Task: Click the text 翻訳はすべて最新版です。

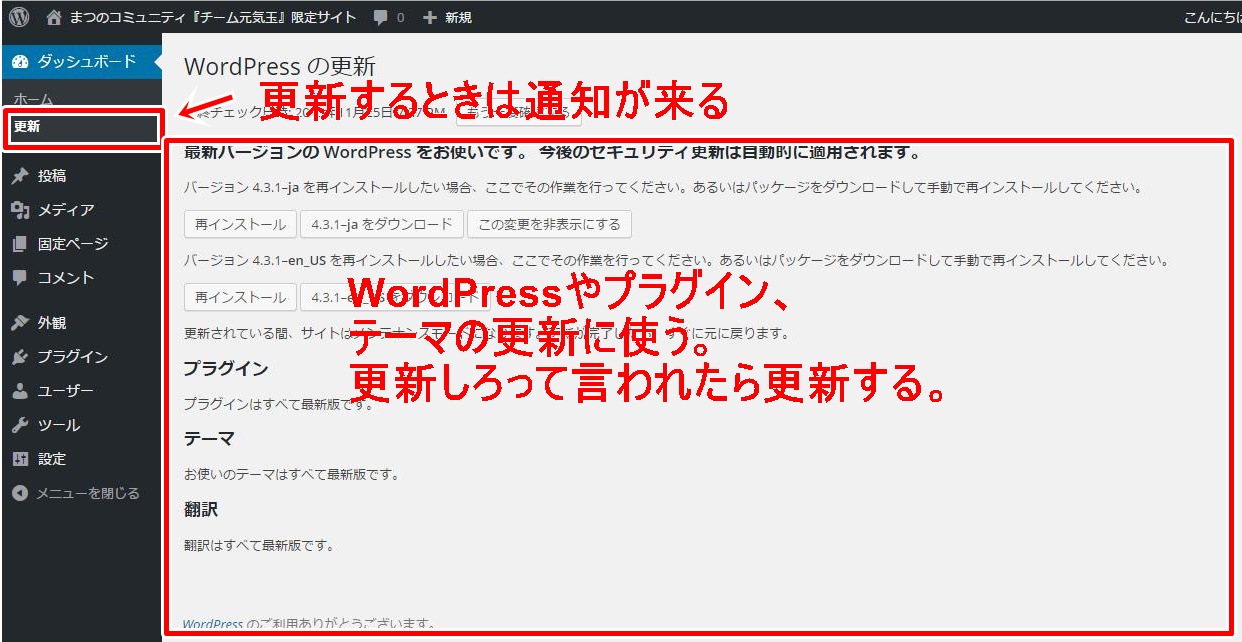Action: (x=259, y=546)
